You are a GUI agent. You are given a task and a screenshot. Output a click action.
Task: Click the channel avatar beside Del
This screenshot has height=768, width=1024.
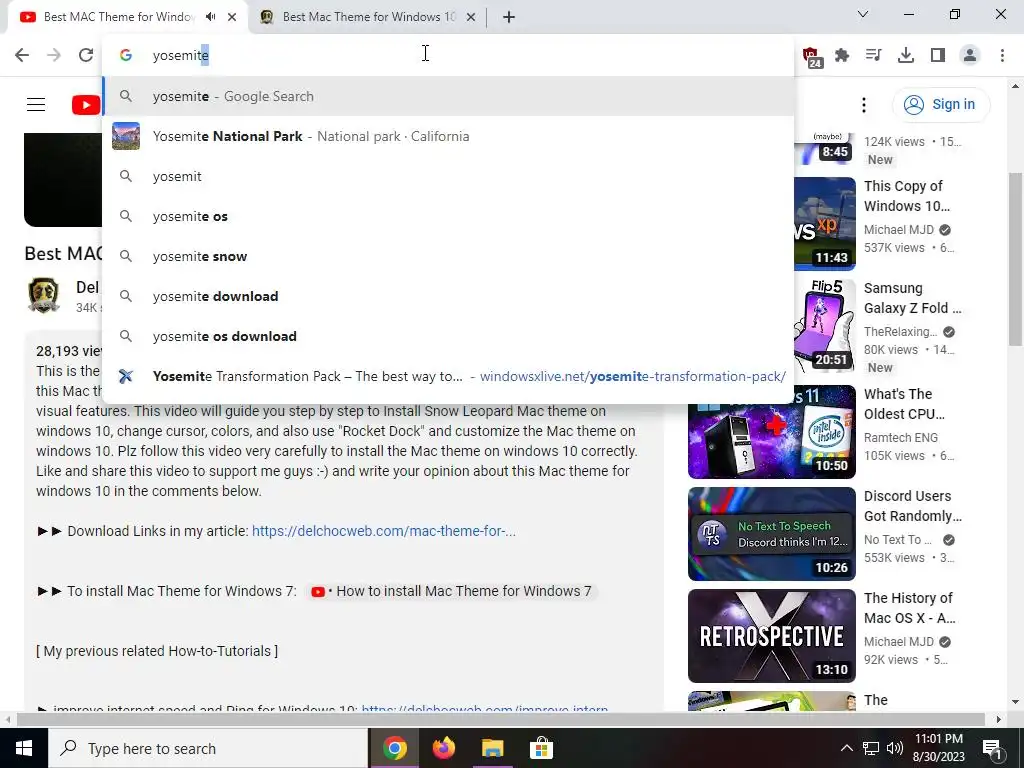tap(44, 295)
